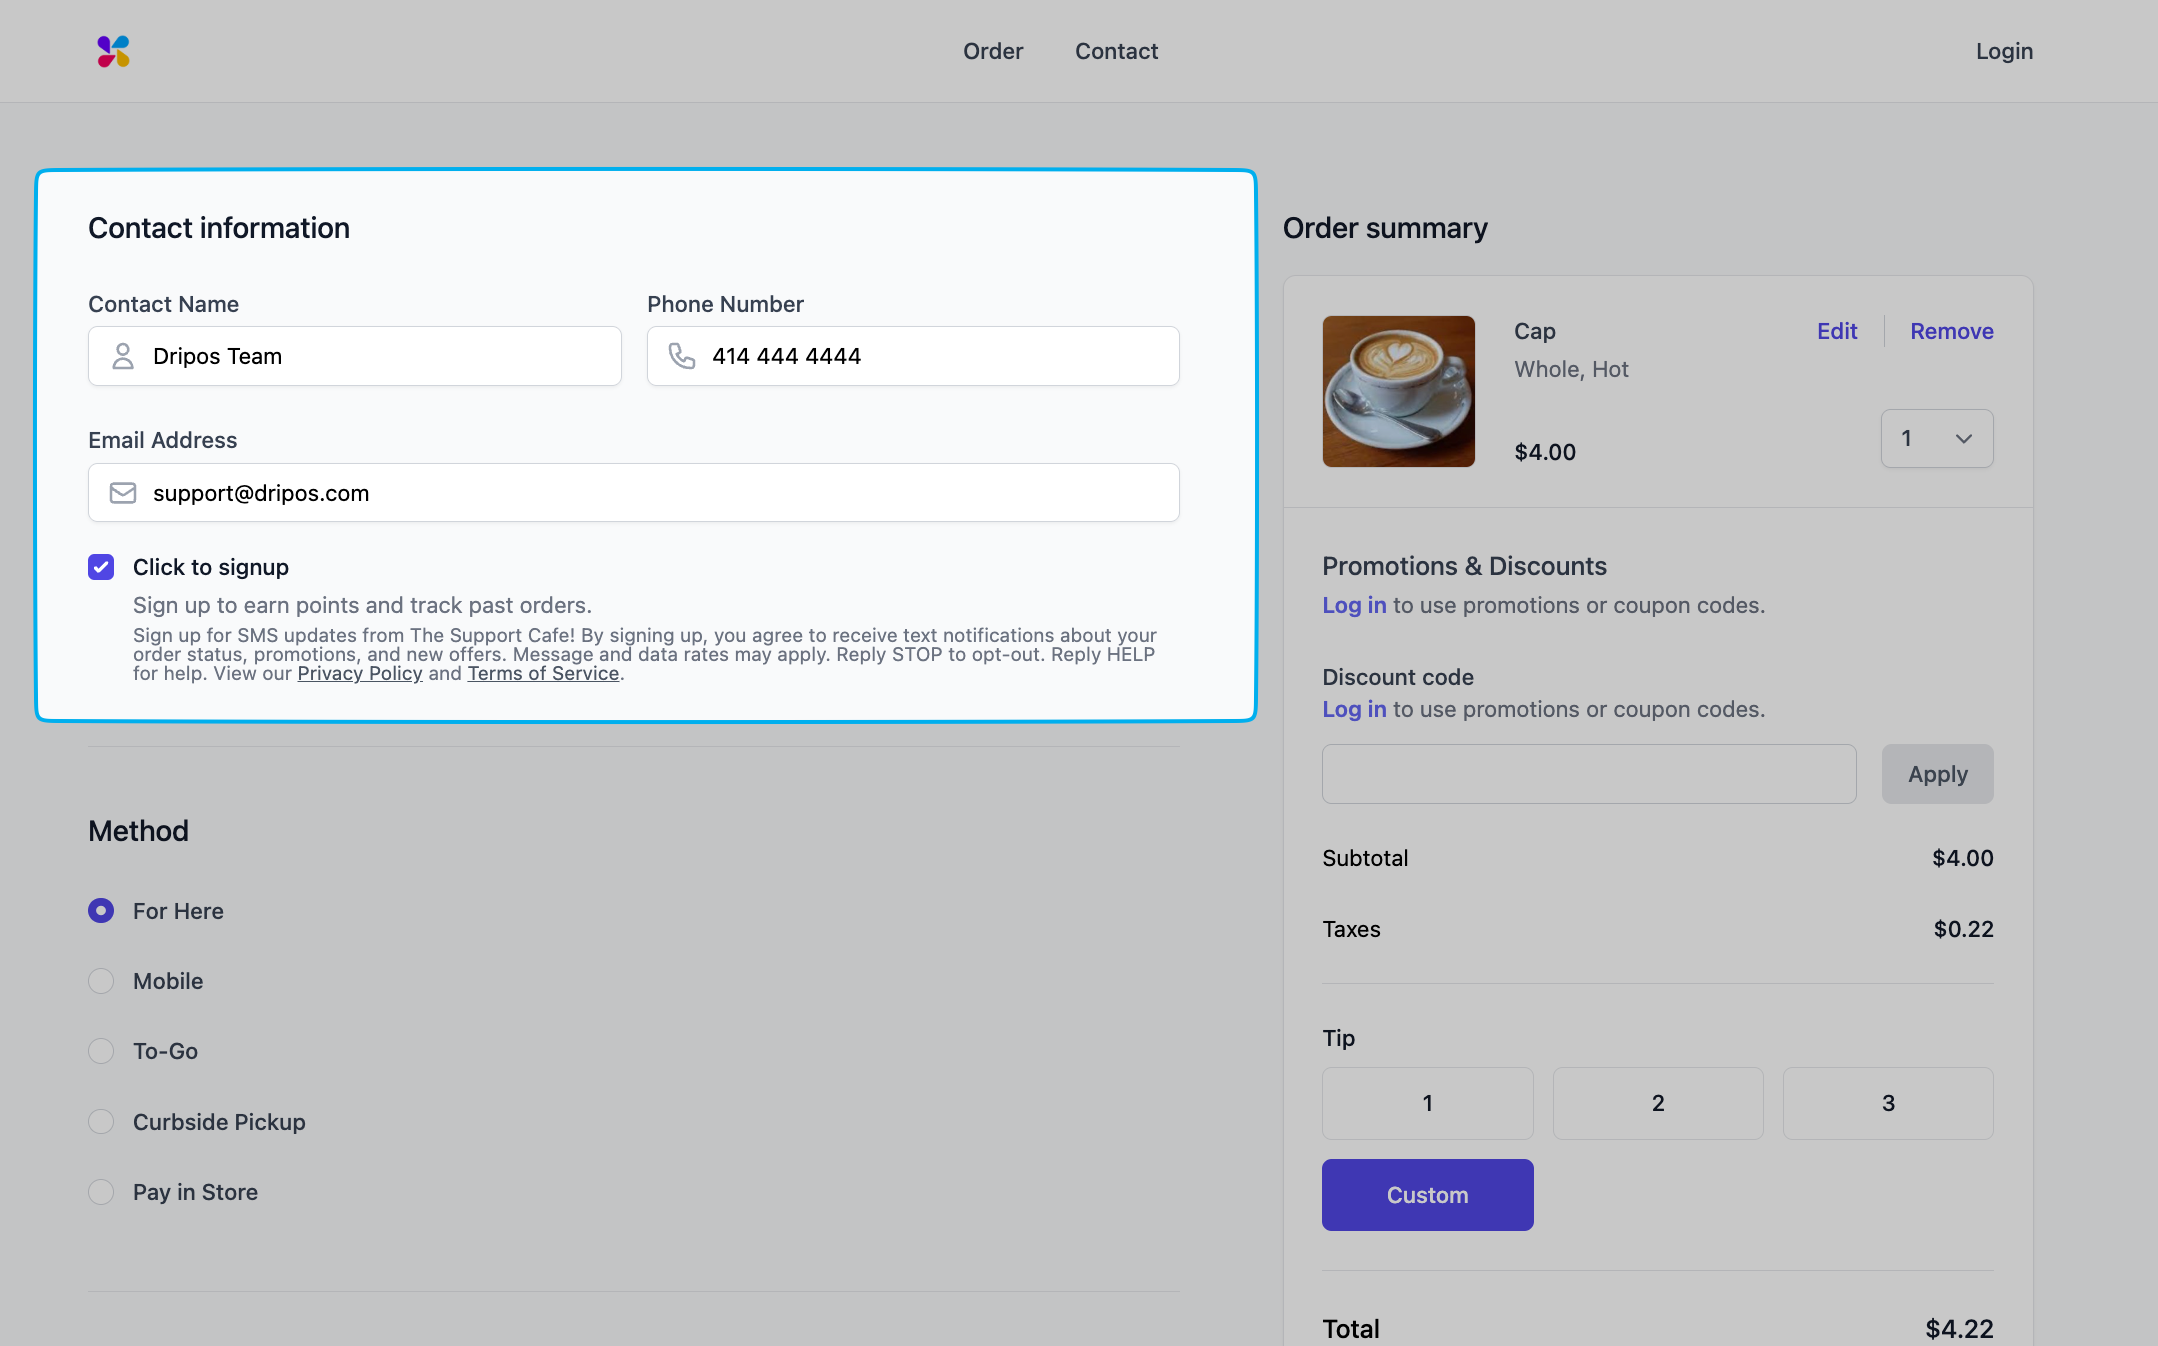Click the phone icon in Phone Number field
Screen dimensions: 2158x1346
tap(682, 356)
